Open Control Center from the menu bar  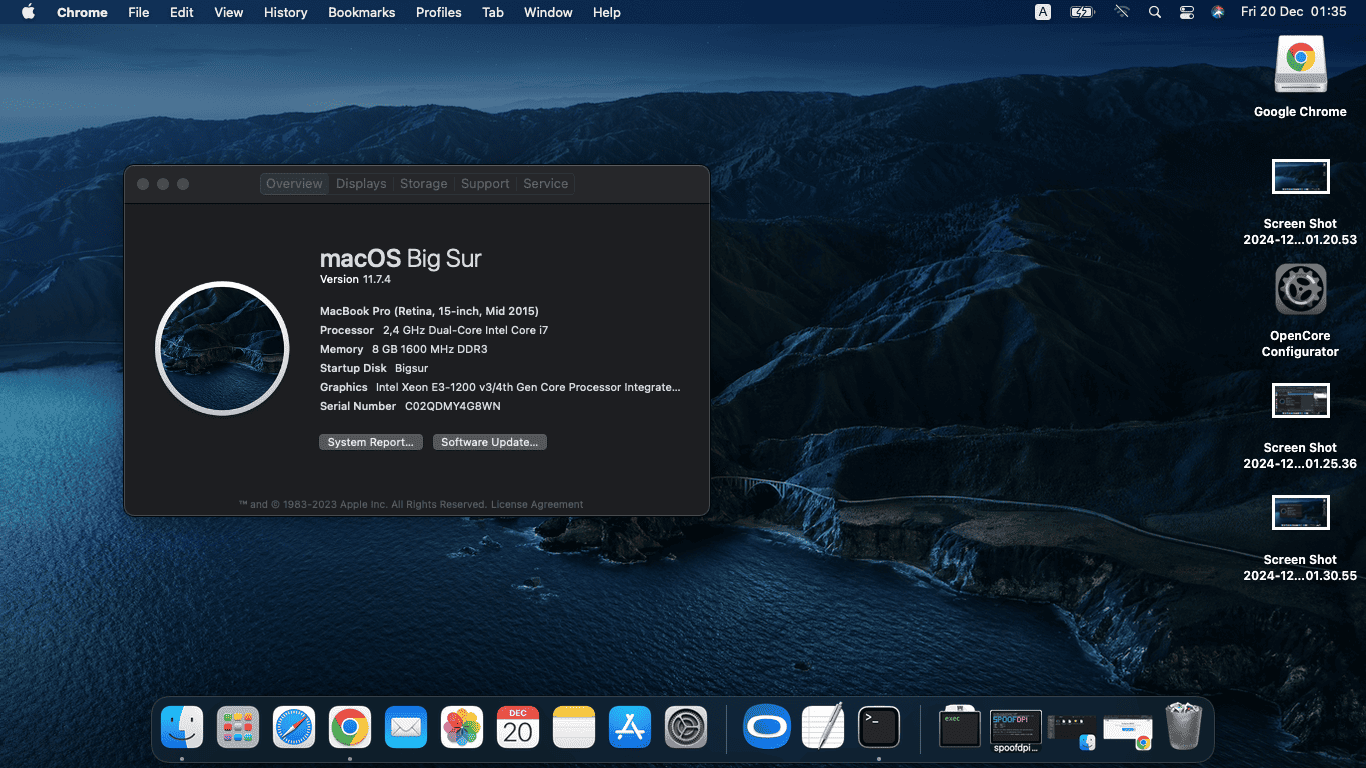click(1187, 12)
